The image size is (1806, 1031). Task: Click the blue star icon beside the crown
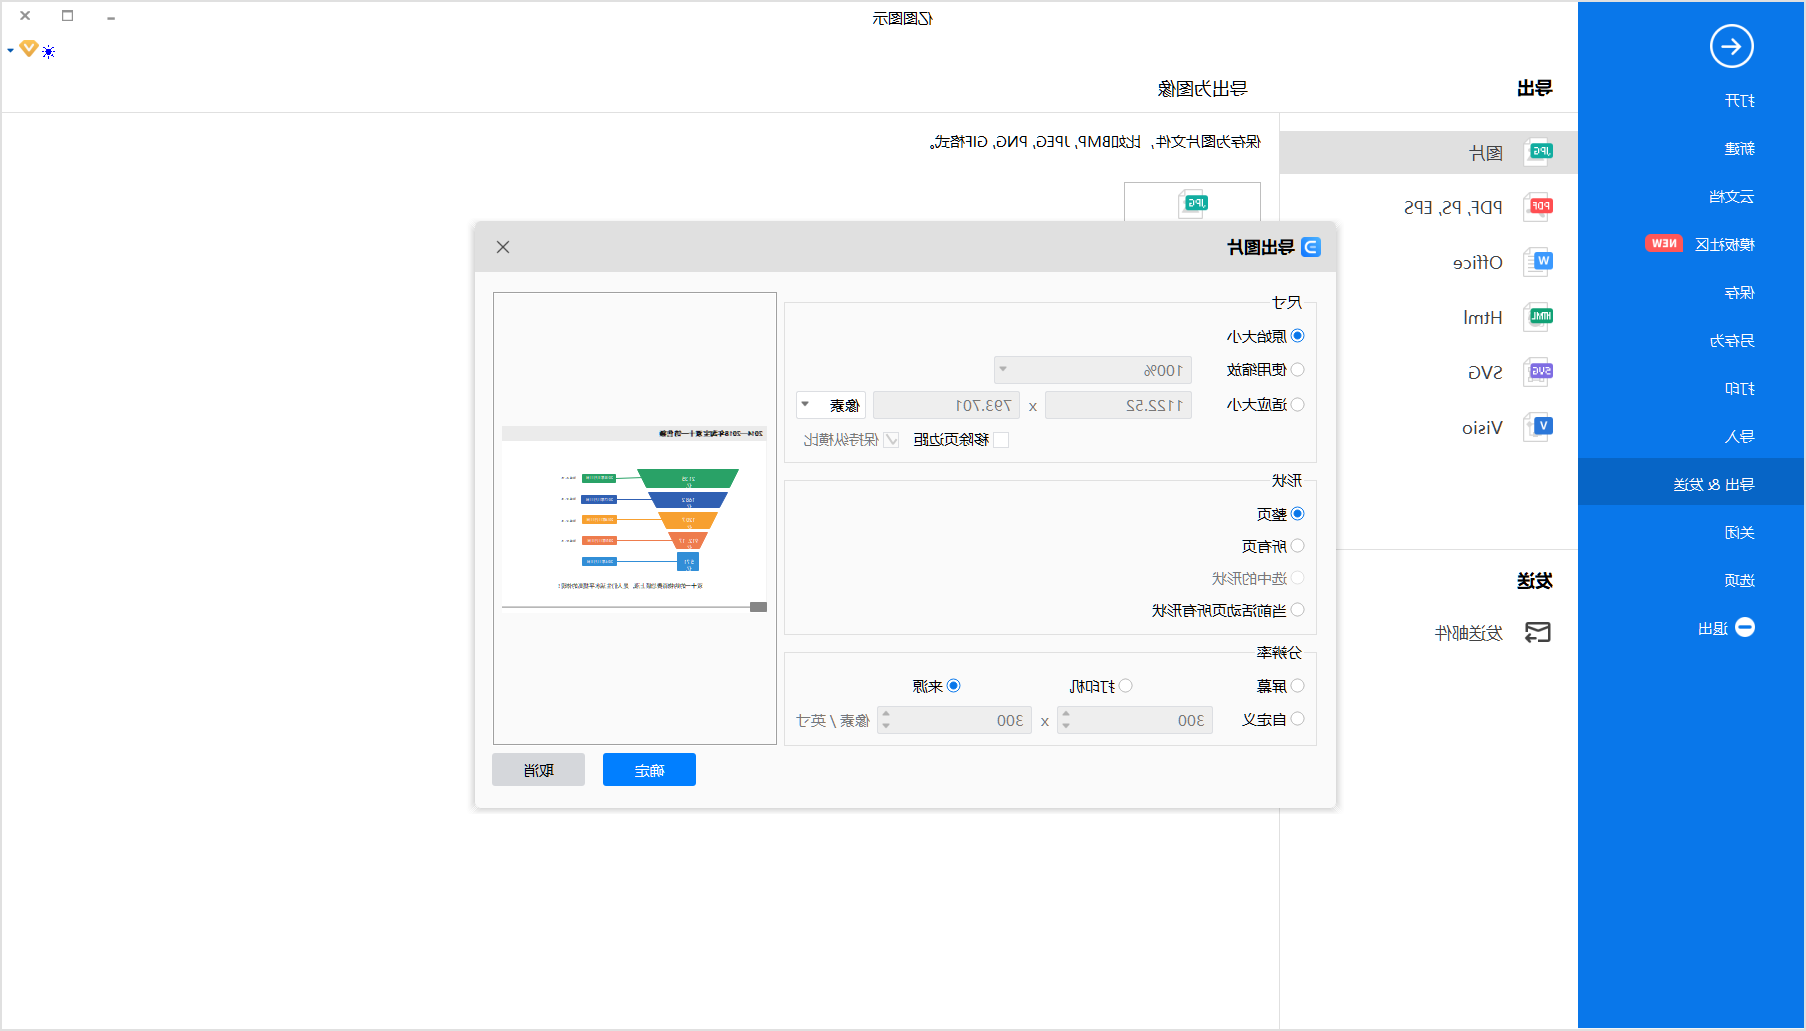click(48, 52)
